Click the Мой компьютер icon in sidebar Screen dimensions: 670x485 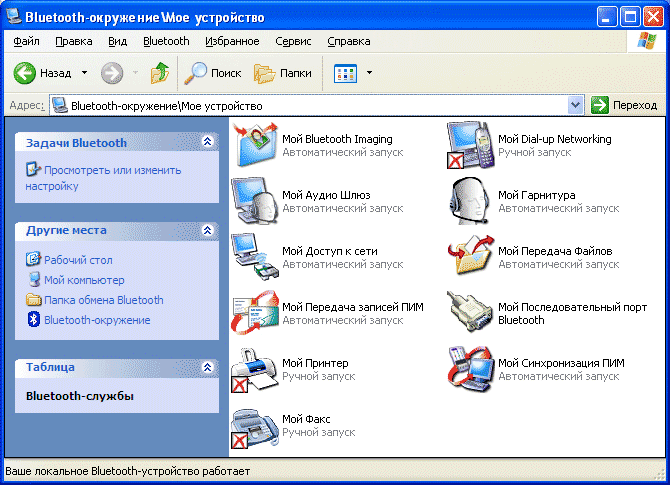coord(34,279)
